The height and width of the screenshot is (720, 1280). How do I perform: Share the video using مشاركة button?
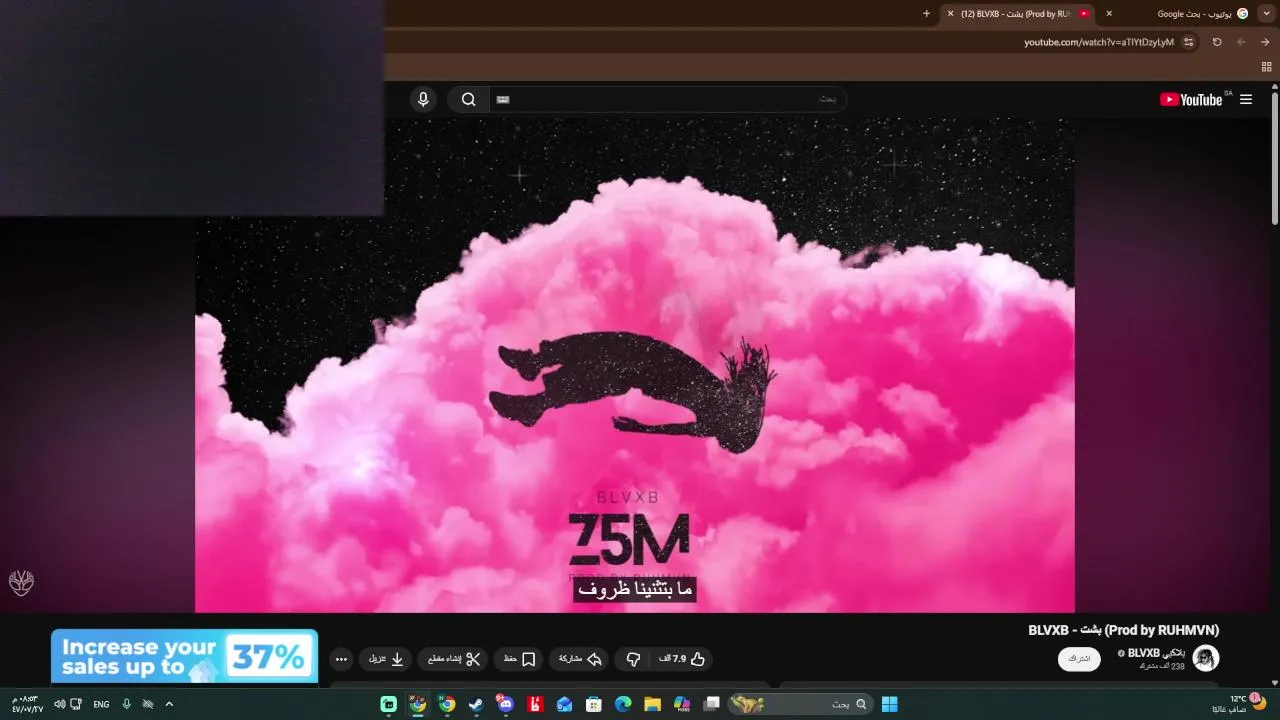click(581, 659)
